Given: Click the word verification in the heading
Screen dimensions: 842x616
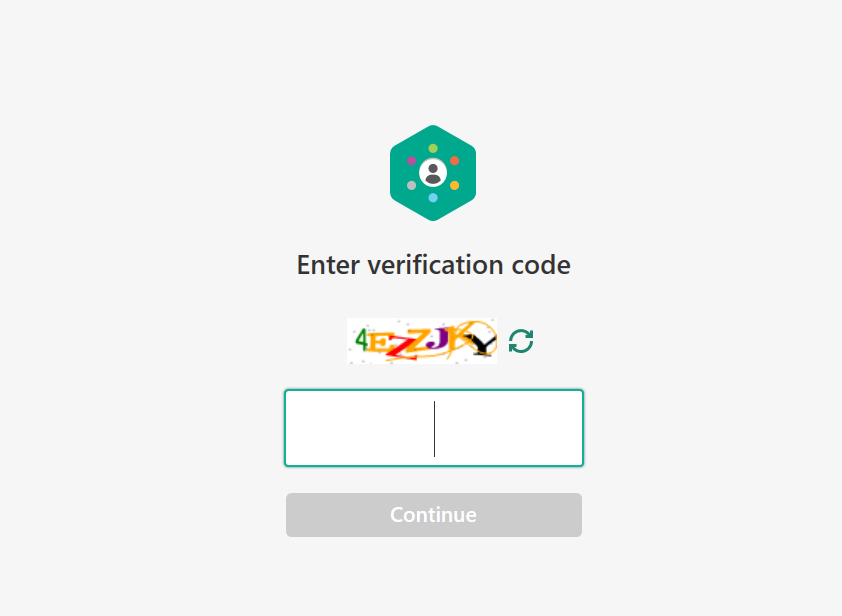Looking at the screenshot, I should 435,265.
